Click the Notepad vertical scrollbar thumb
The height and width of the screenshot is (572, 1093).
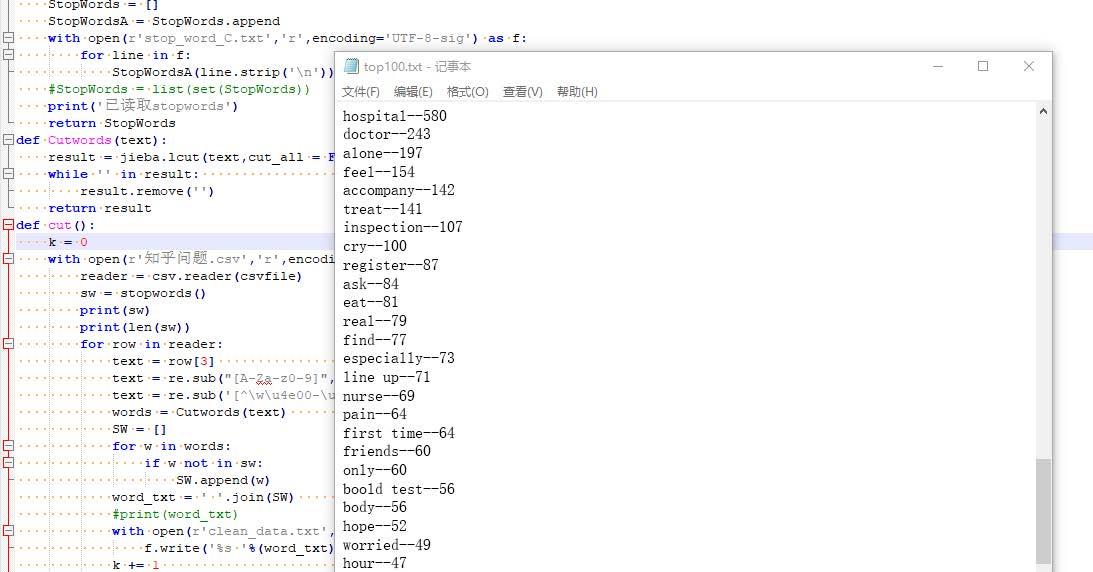point(1043,511)
